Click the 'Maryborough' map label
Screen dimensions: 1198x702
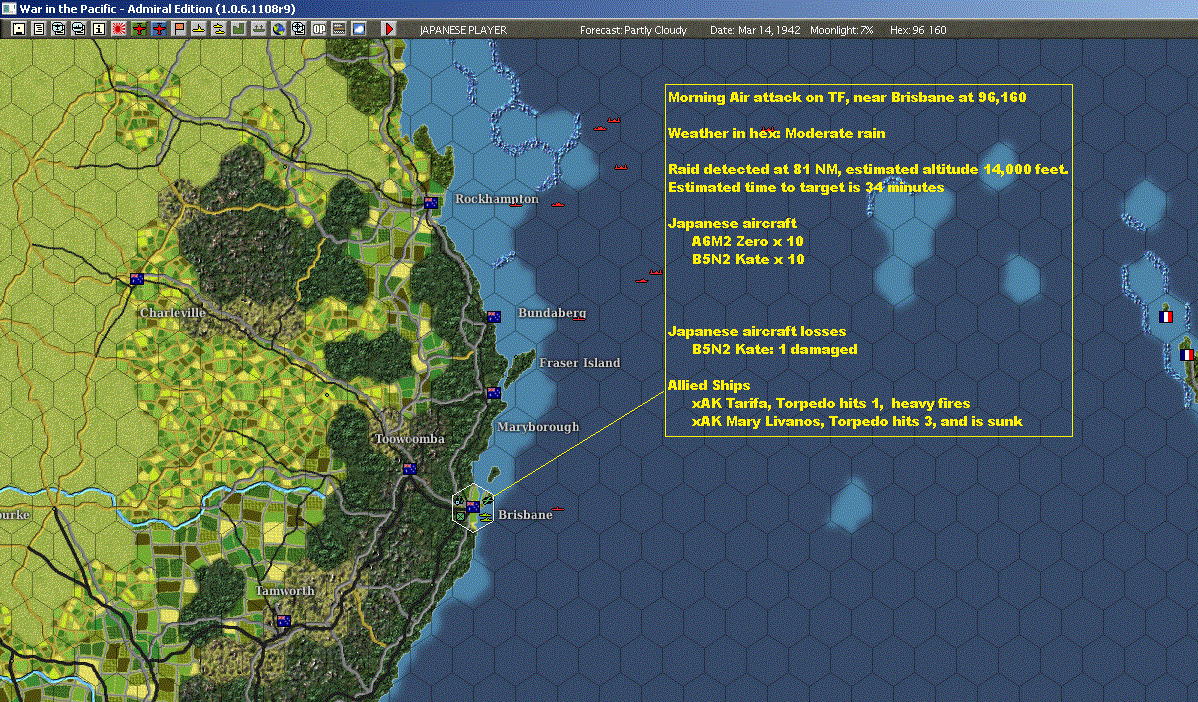tap(538, 426)
